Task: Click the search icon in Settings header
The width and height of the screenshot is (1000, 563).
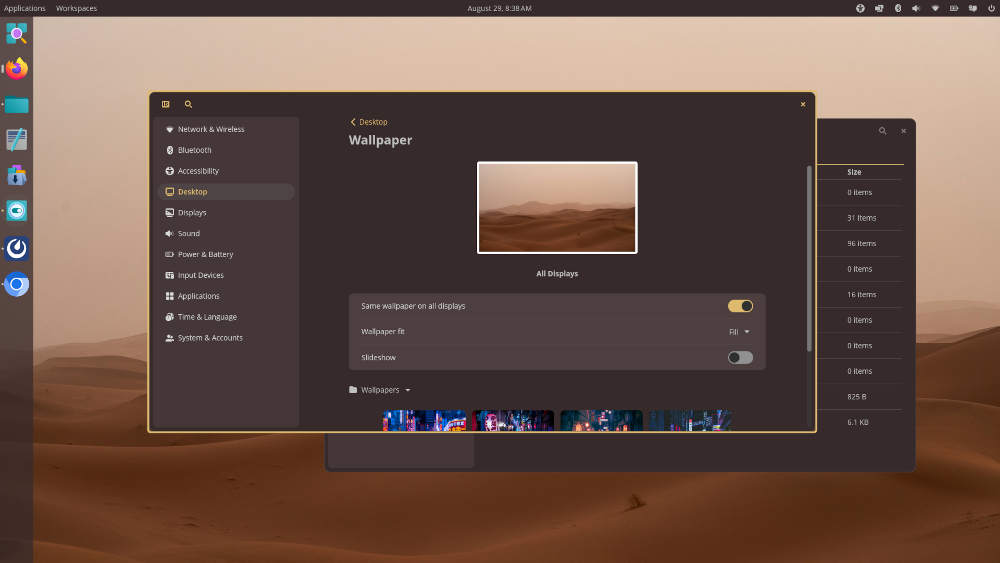Action: click(x=188, y=104)
